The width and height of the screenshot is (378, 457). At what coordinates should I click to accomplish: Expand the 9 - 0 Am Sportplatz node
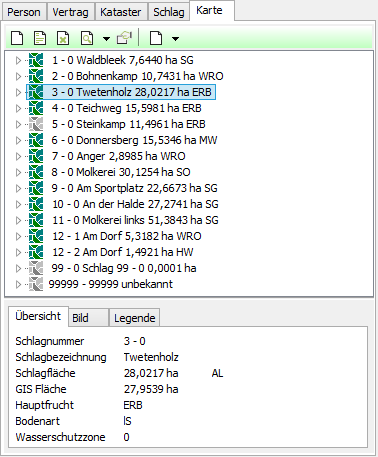click(x=18, y=188)
